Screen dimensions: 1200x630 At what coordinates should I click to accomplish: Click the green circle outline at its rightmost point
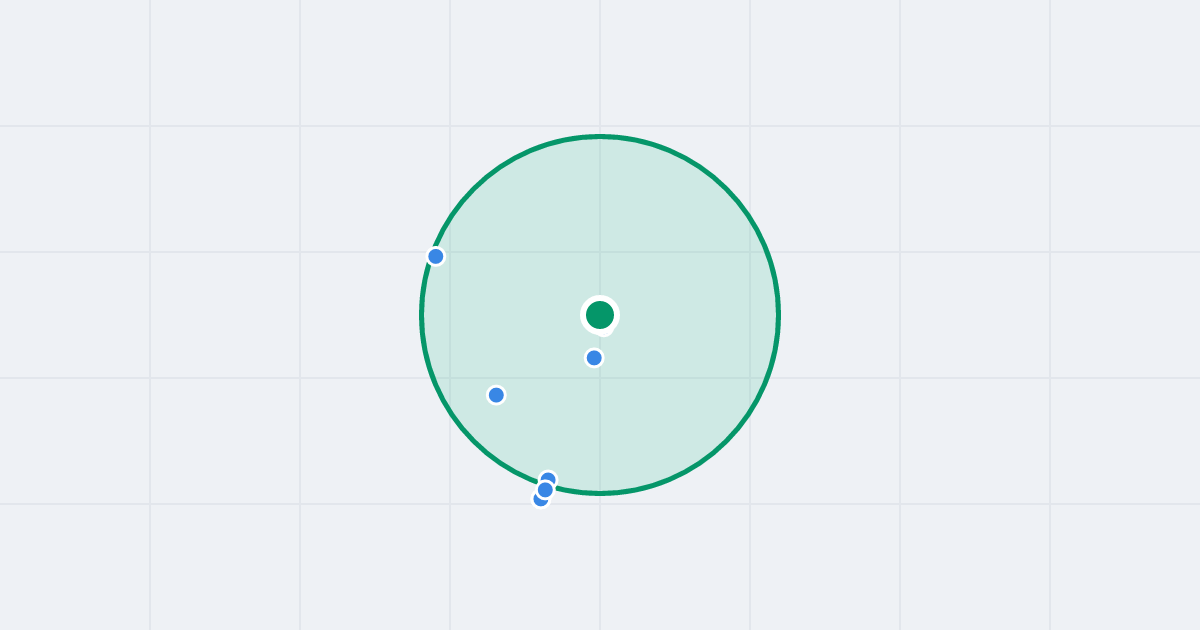[x=778, y=315]
